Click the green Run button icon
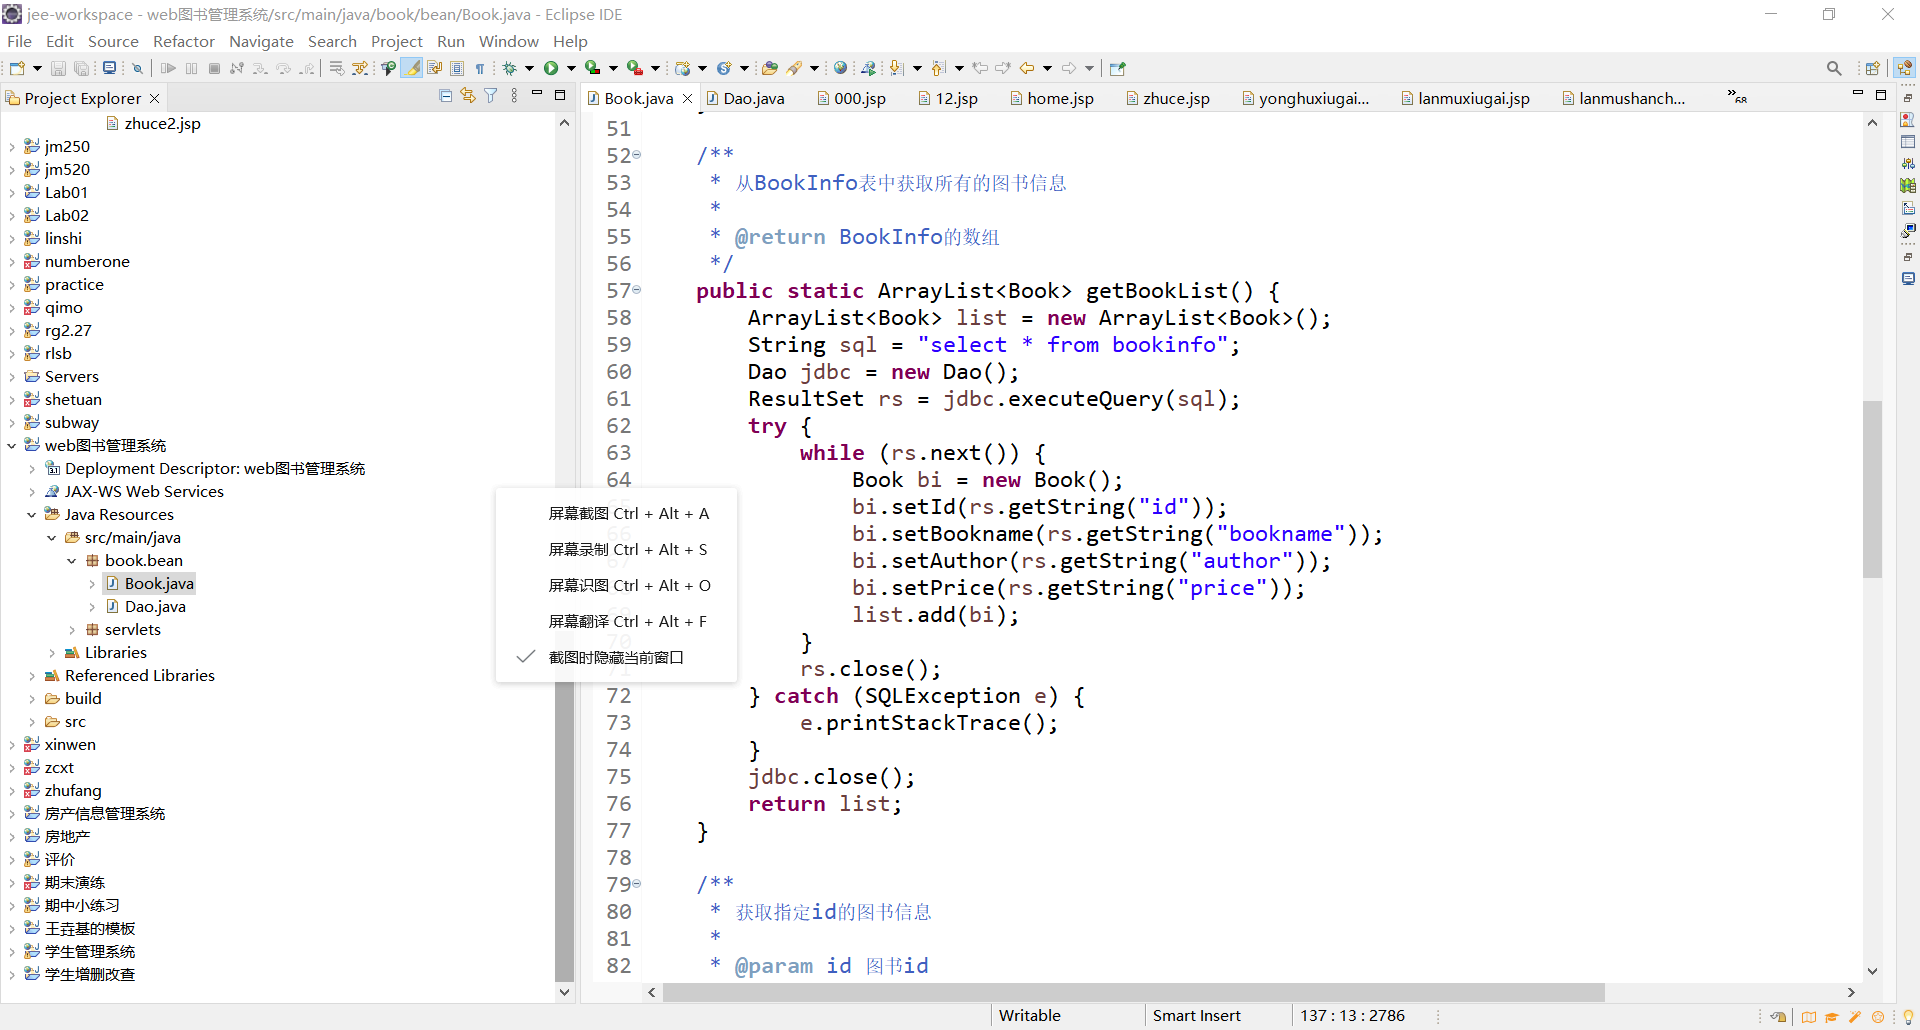The width and height of the screenshot is (1920, 1030). click(551, 68)
